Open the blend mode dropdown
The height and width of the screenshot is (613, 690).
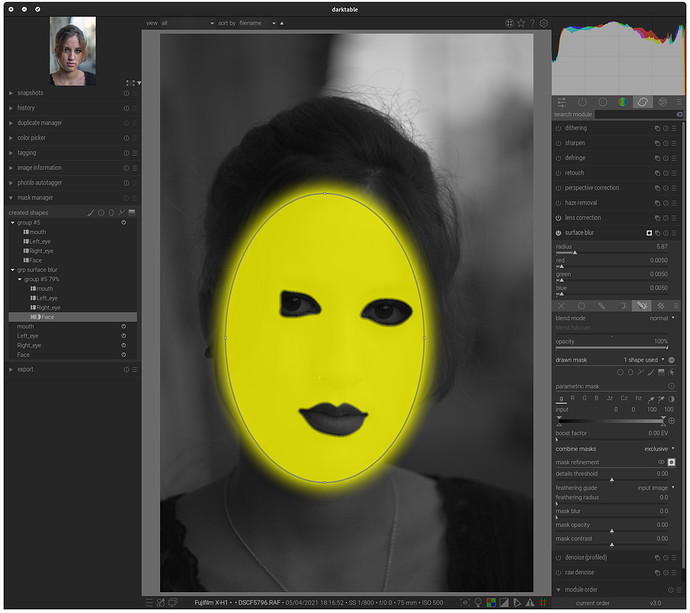pos(661,318)
